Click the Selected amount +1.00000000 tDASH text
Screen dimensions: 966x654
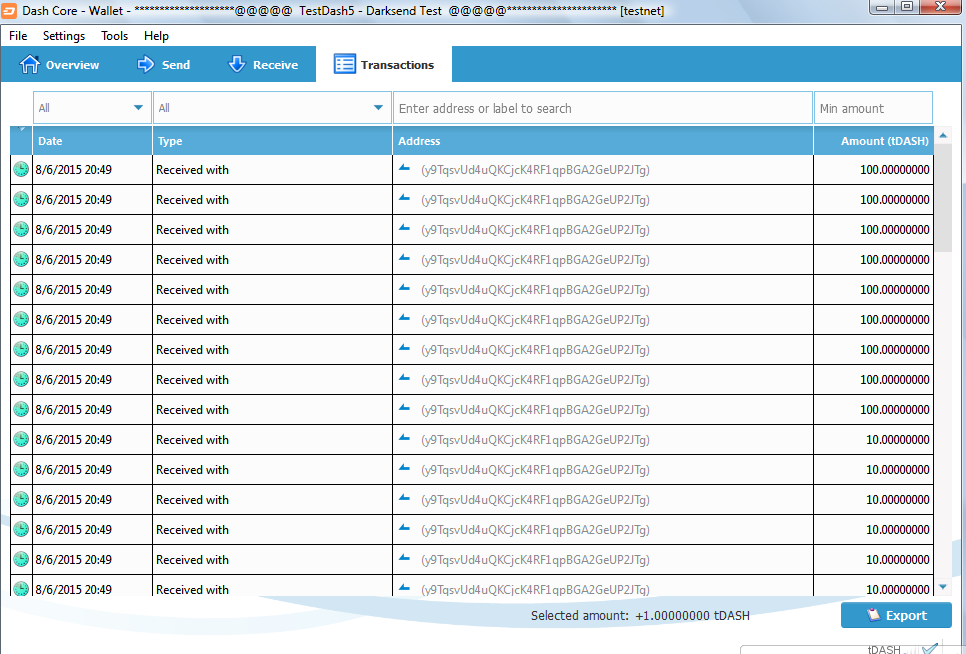click(x=640, y=615)
